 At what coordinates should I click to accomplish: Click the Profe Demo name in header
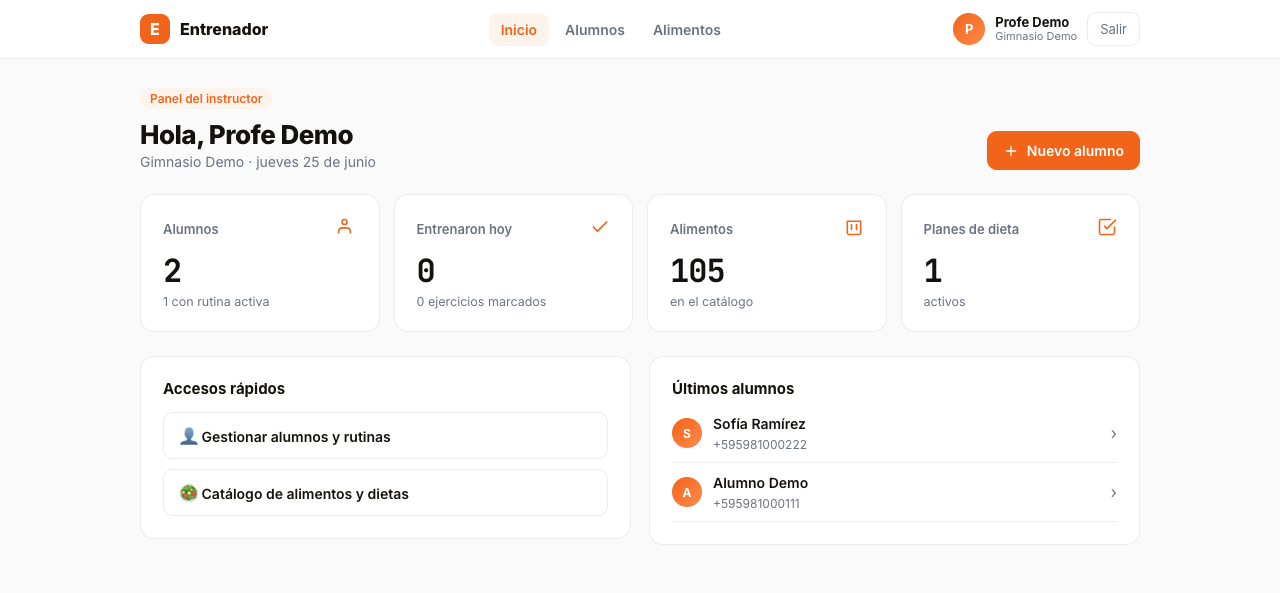tap(1032, 22)
